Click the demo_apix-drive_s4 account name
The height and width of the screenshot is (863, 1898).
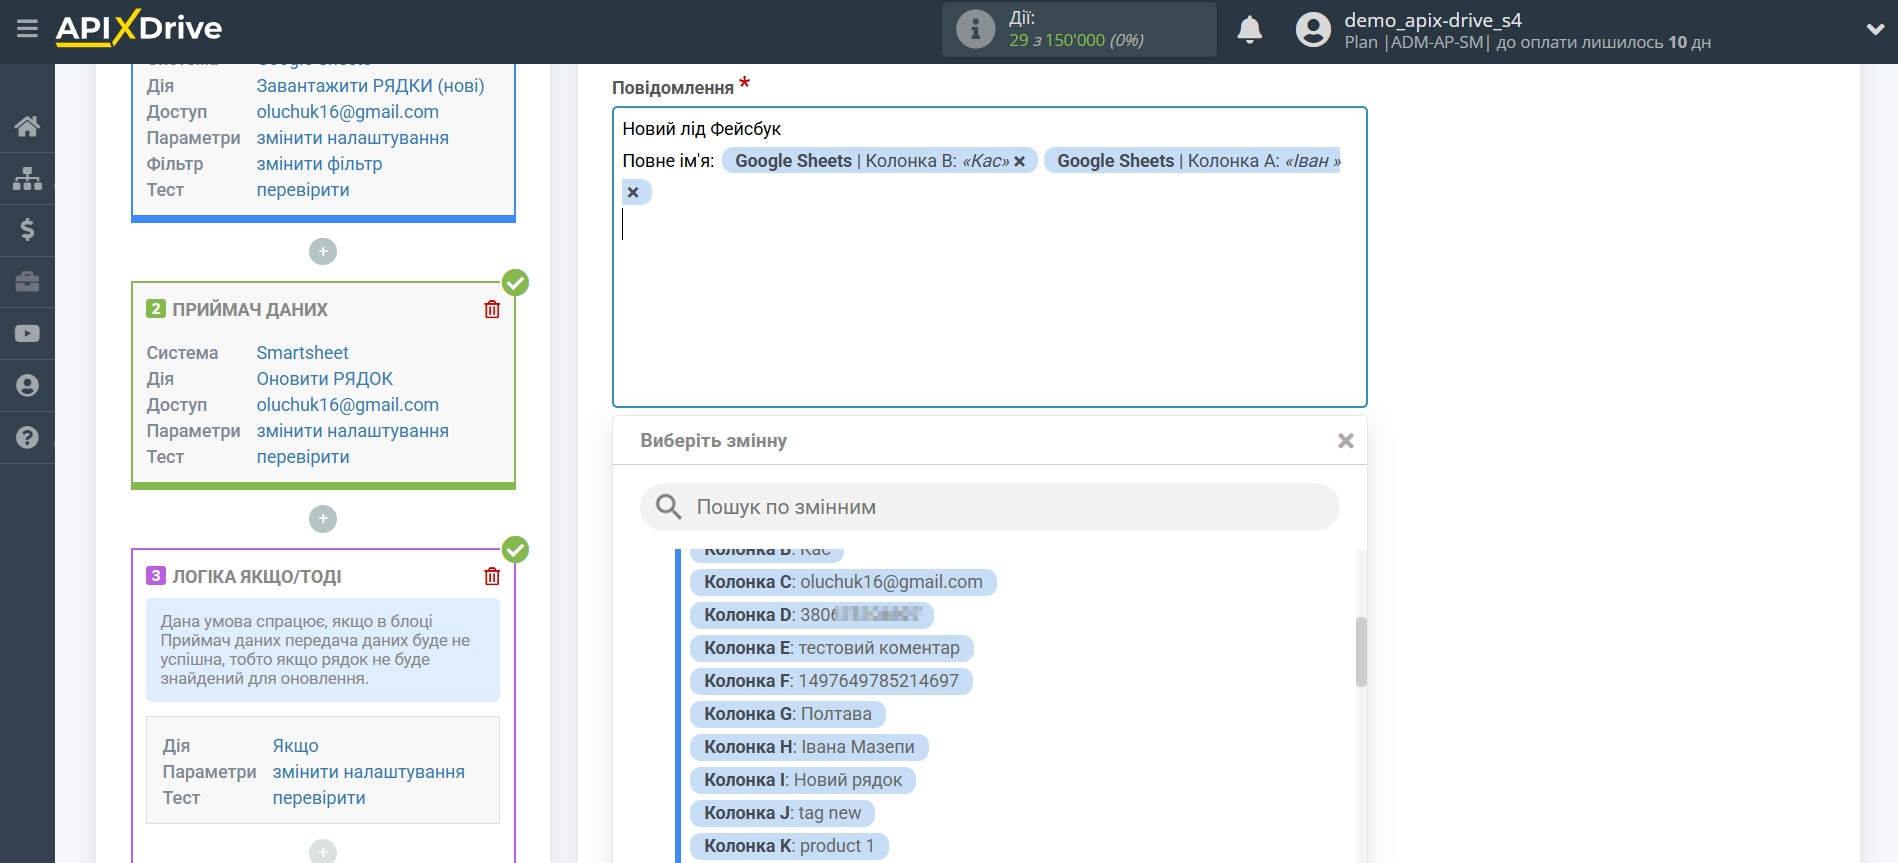(x=1433, y=20)
